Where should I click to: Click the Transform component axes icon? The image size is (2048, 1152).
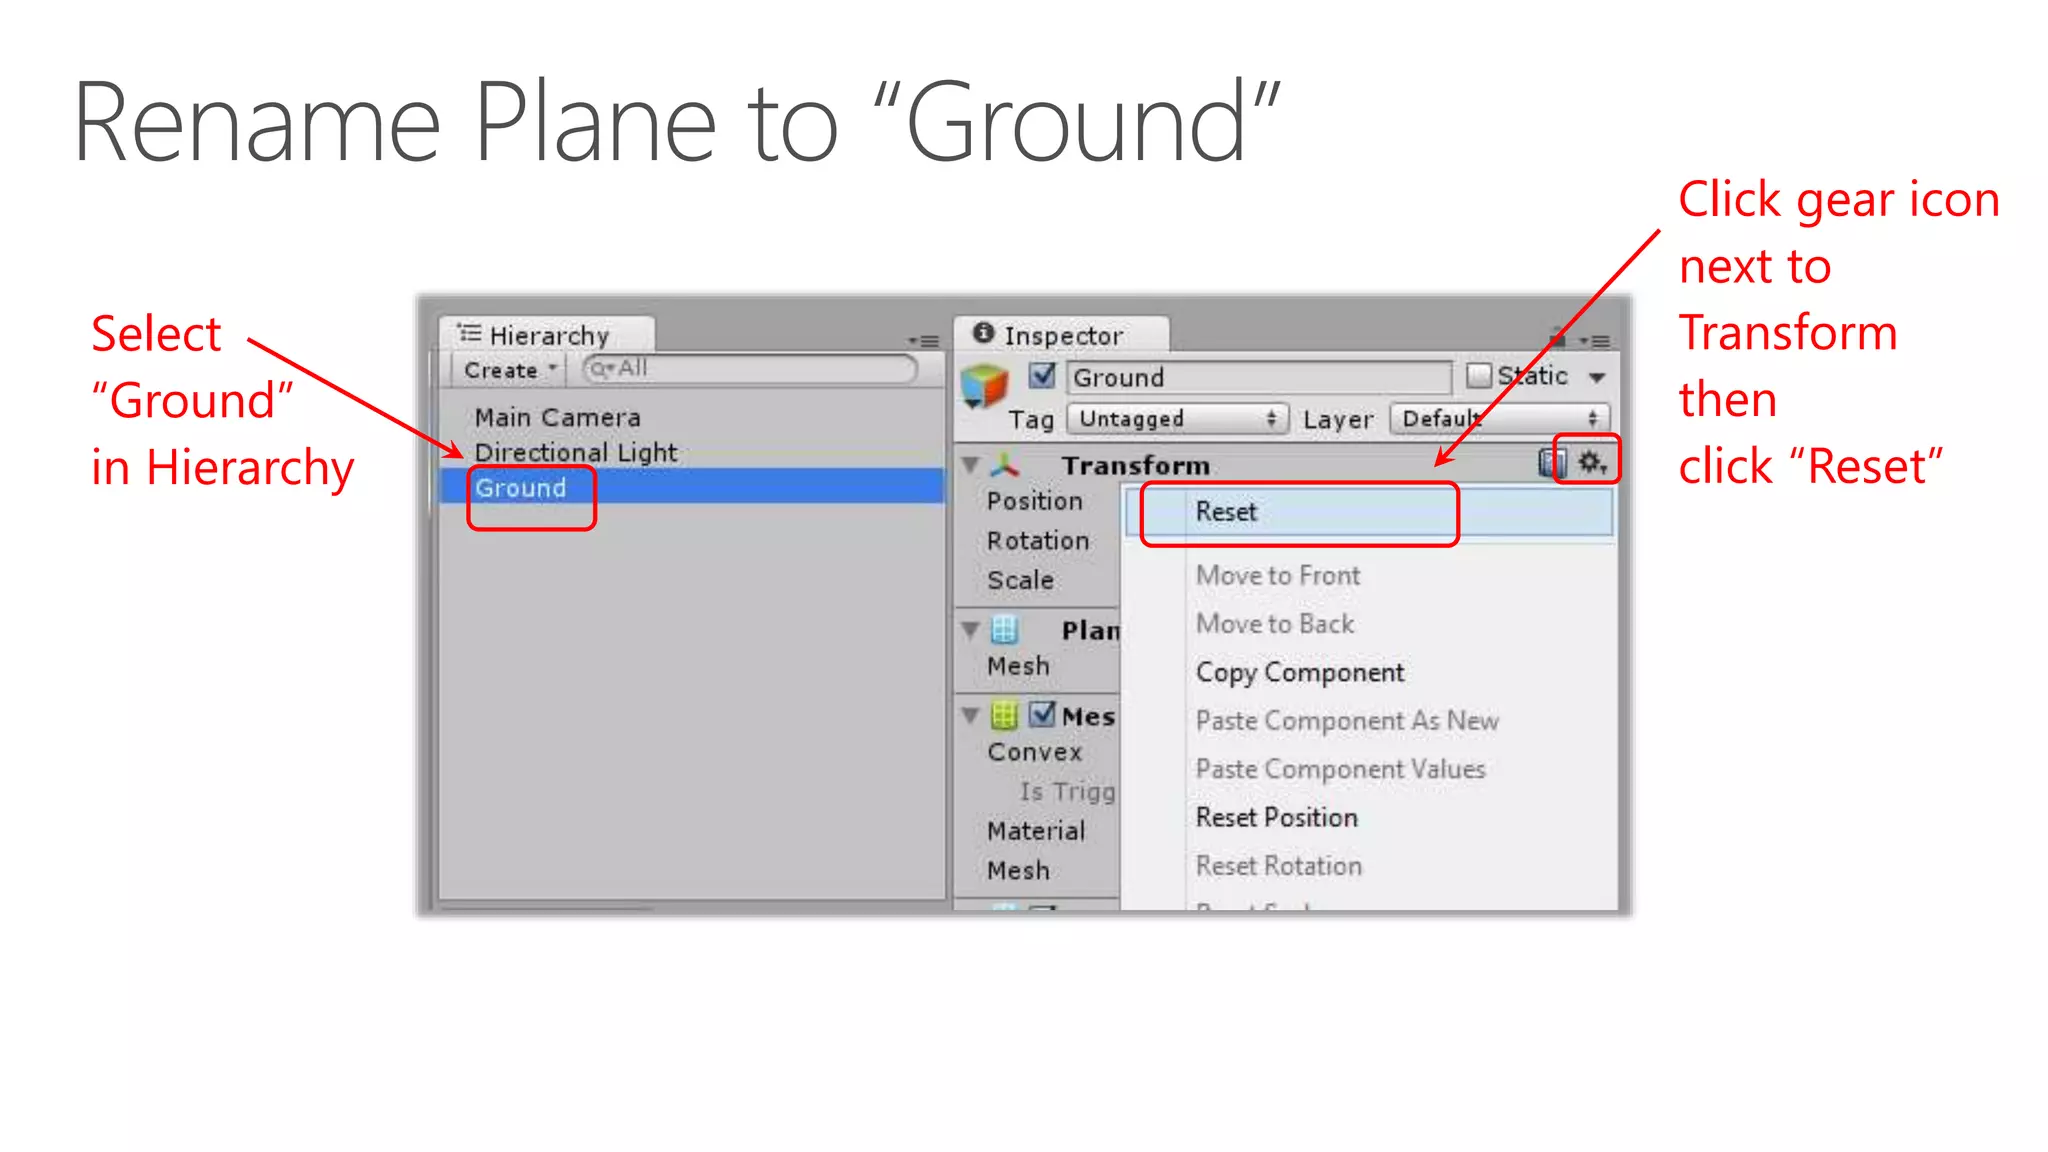point(1005,465)
